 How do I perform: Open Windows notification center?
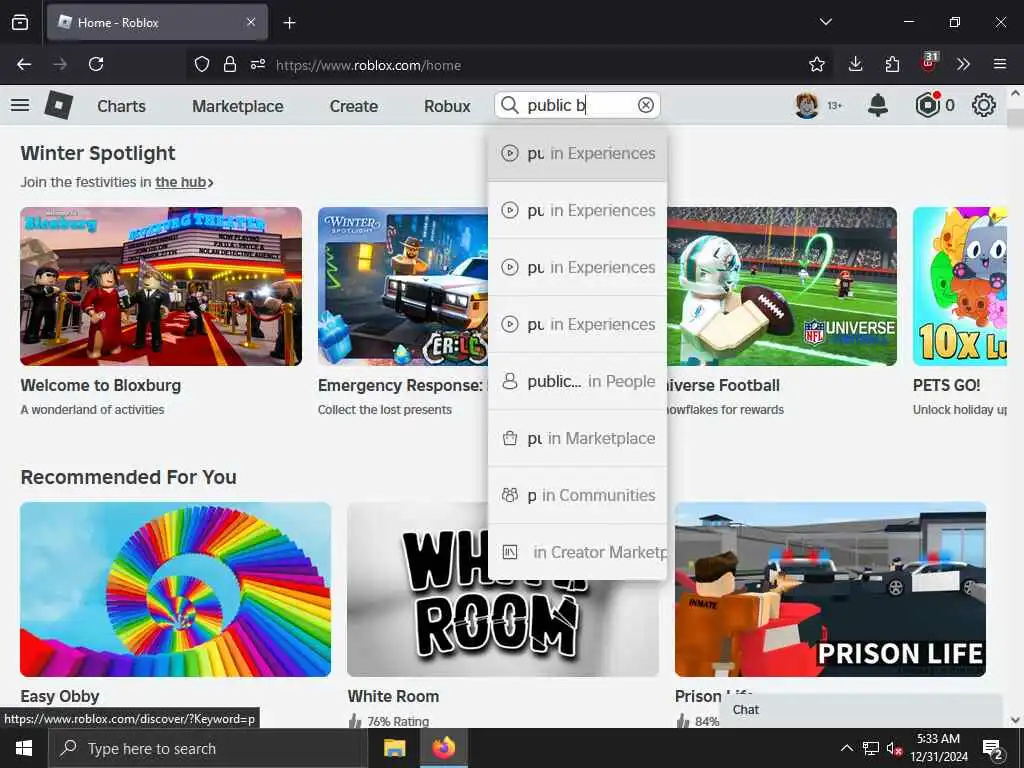(x=993, y=749)
